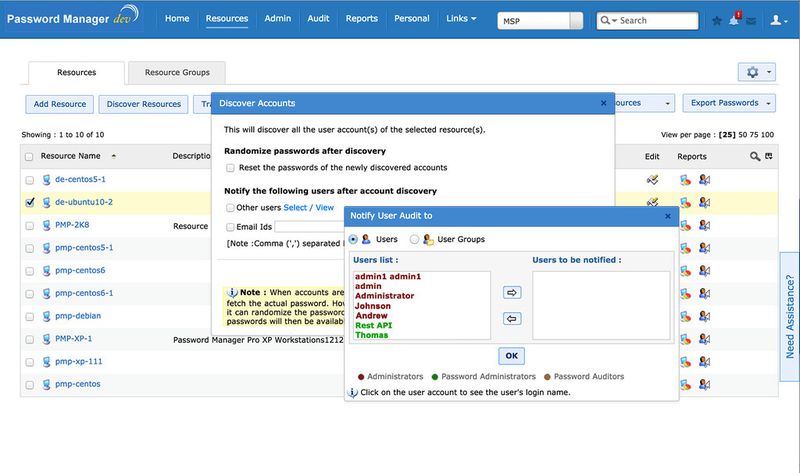Open user access report for de-centos5-1
800x473 pixels.
pyautogui.click(x=704, y=180)
